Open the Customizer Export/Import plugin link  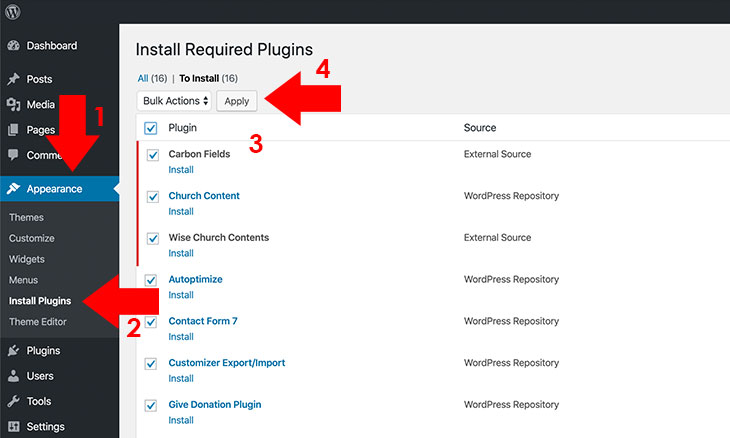coord(227,363)
